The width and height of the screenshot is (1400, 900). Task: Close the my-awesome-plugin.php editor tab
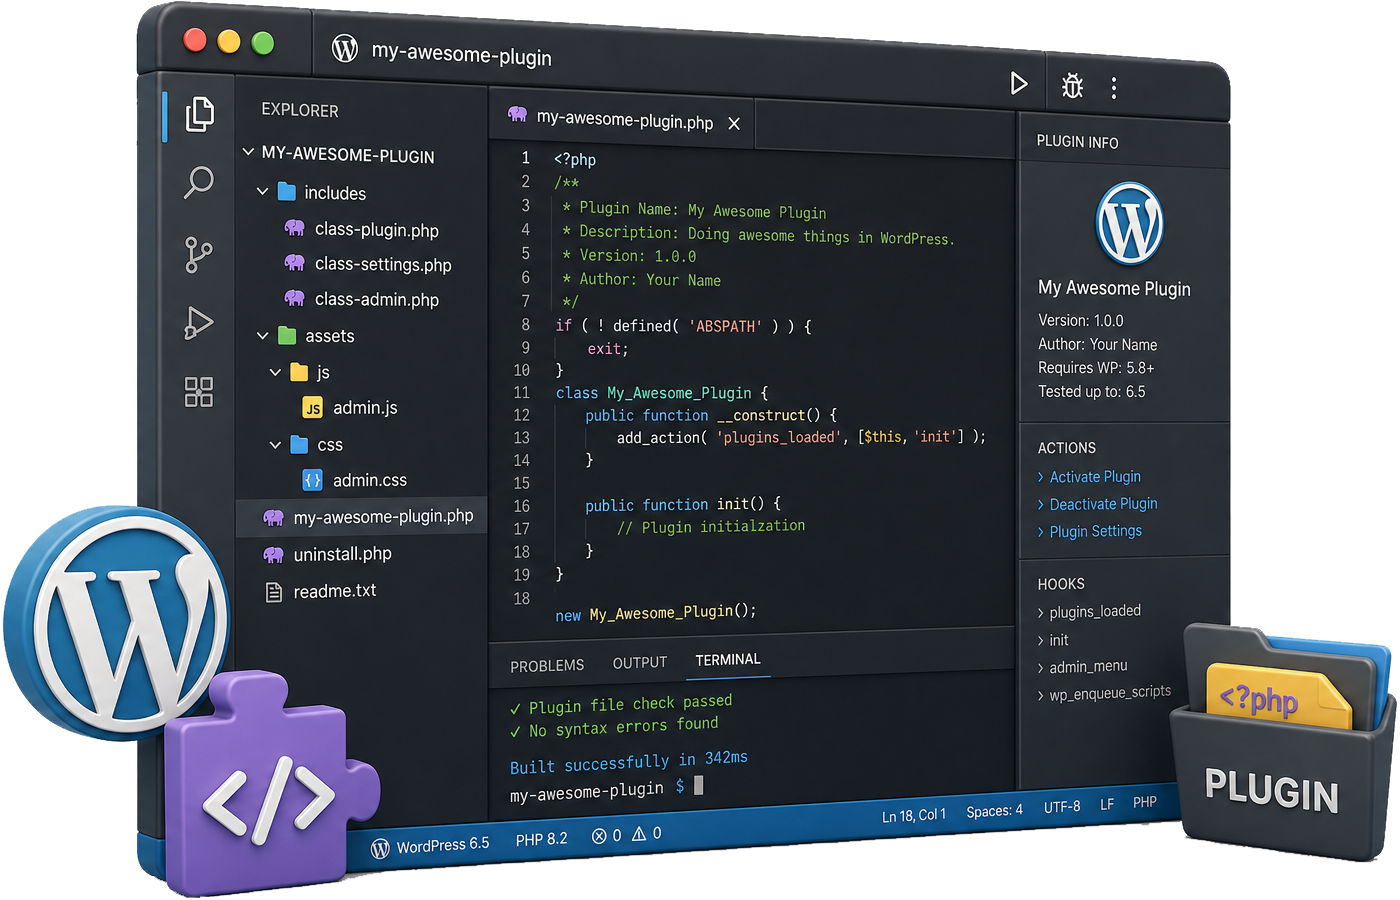click(734, 123)
